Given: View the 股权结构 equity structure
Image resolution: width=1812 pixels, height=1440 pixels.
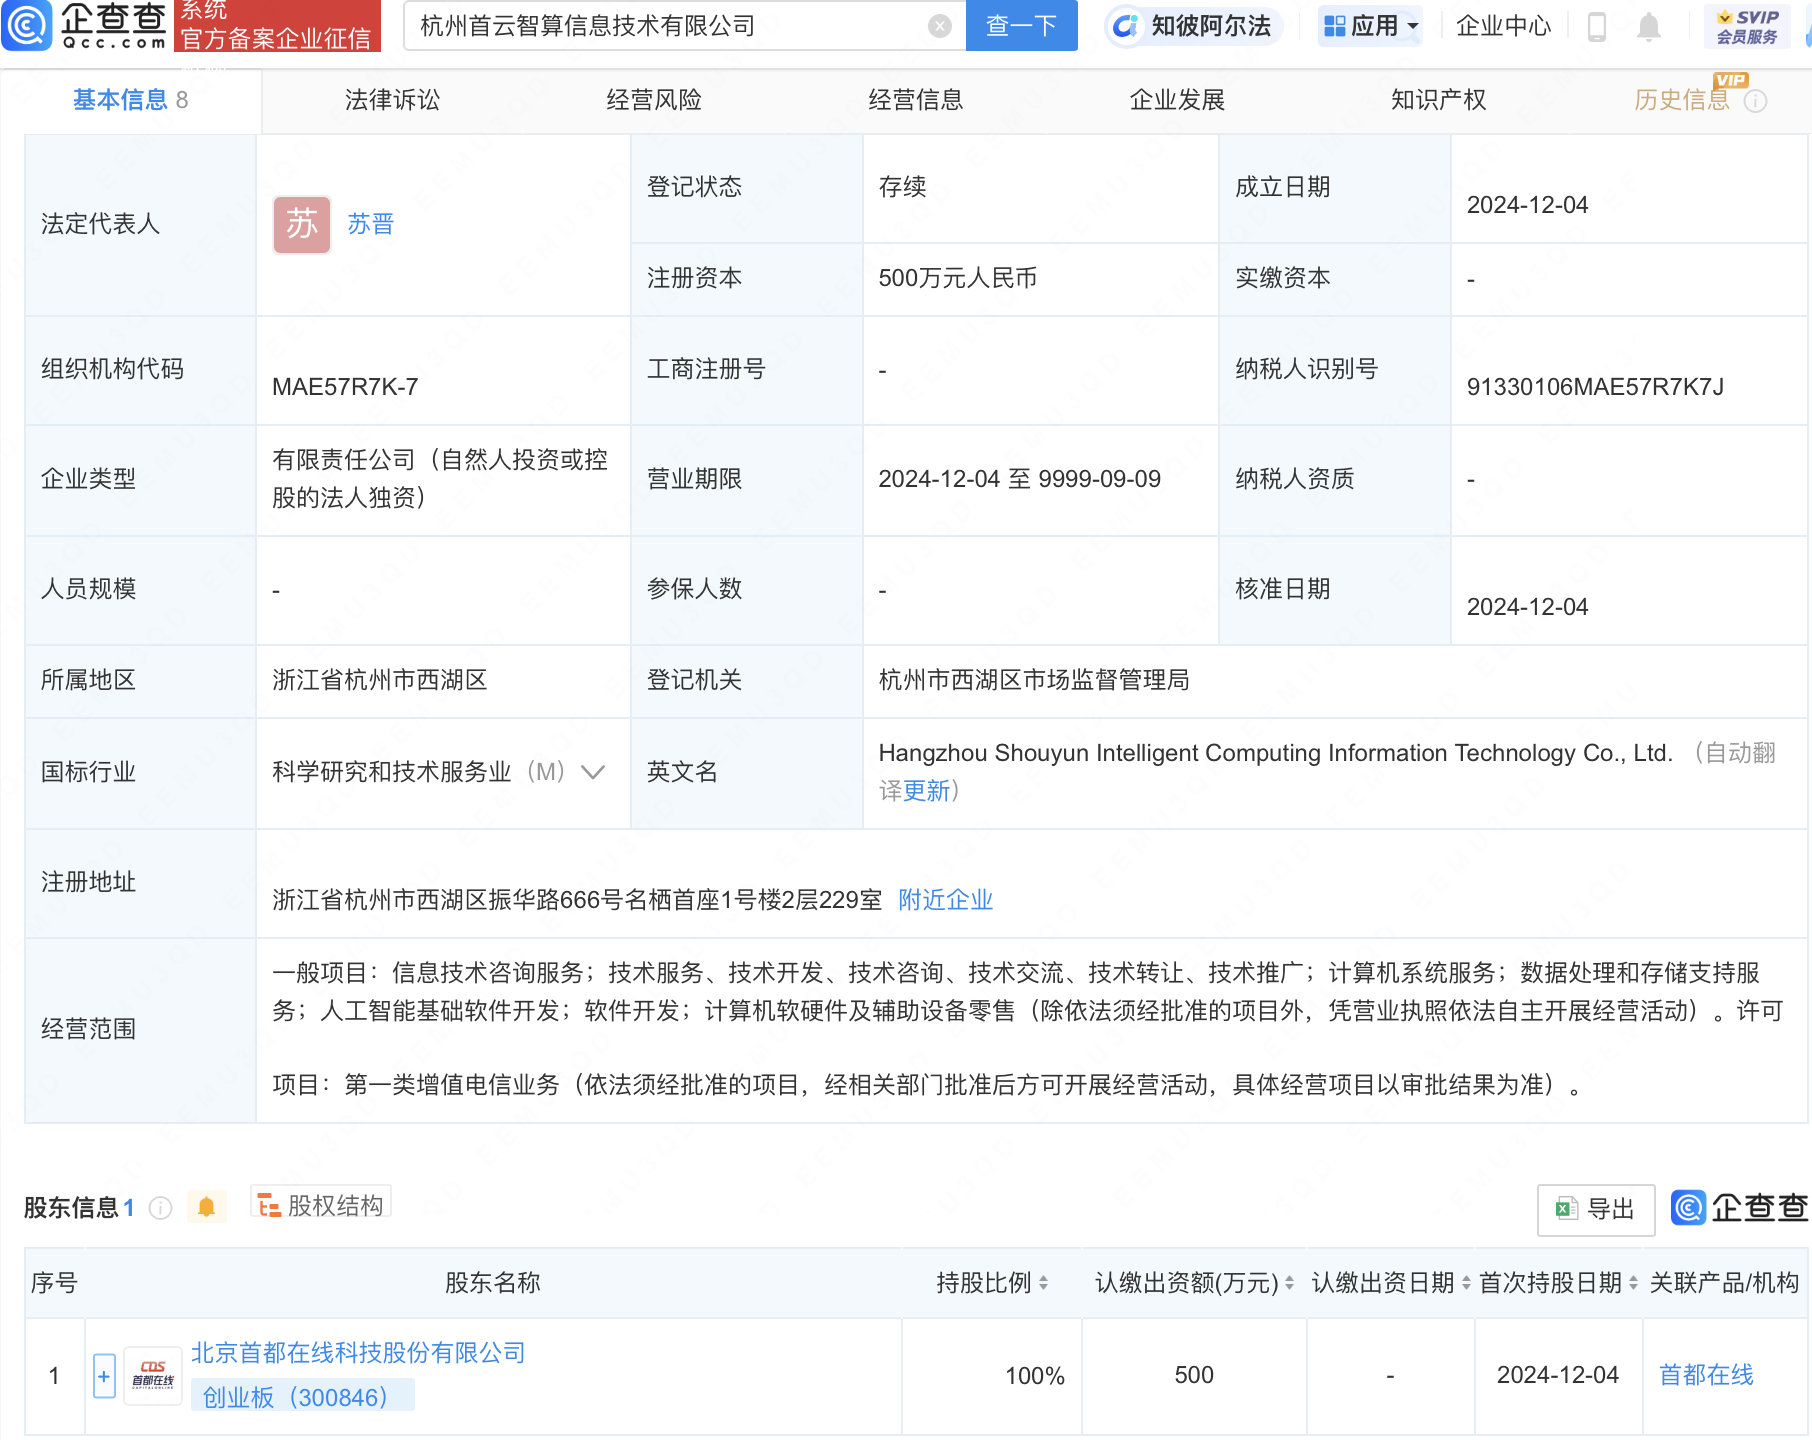Looking at the screenshot, I should [x=321, y=1206].
